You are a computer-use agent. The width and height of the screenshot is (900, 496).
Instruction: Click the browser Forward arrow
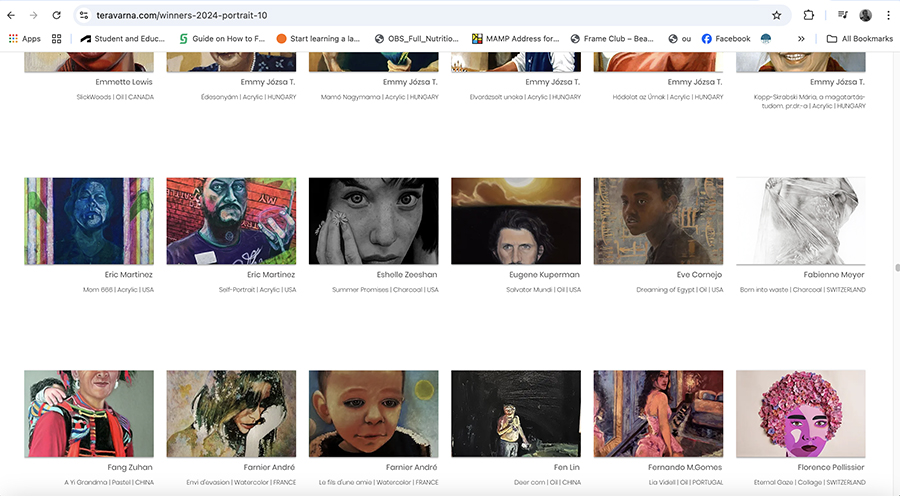pos(33,16)
